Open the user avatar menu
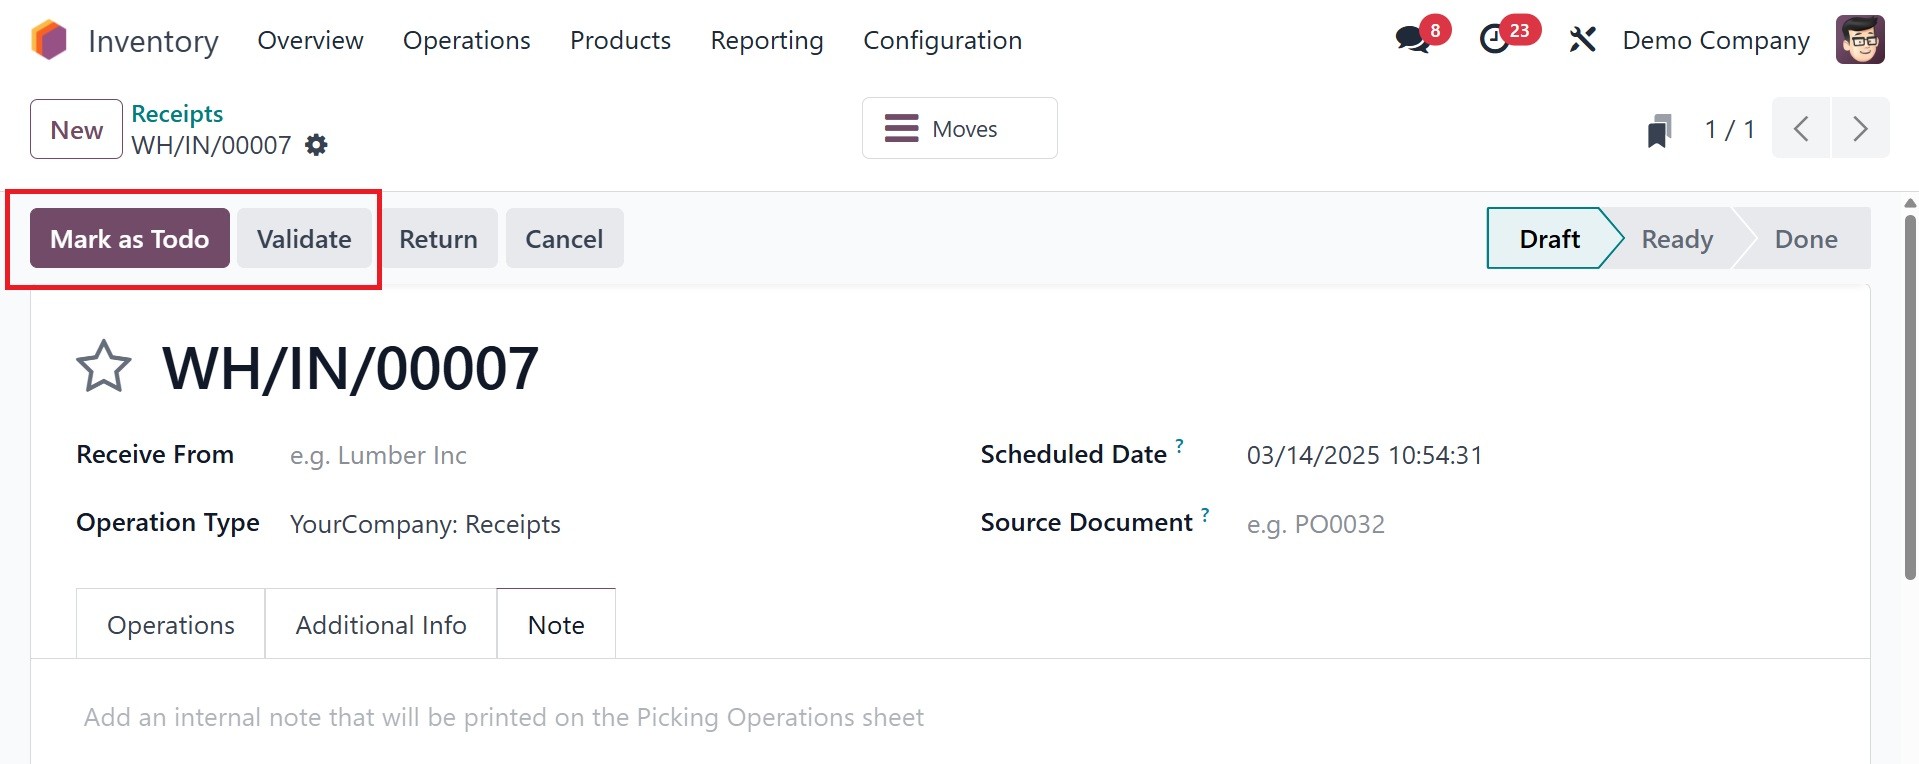1919x764 pixels. coord(1859,40)
